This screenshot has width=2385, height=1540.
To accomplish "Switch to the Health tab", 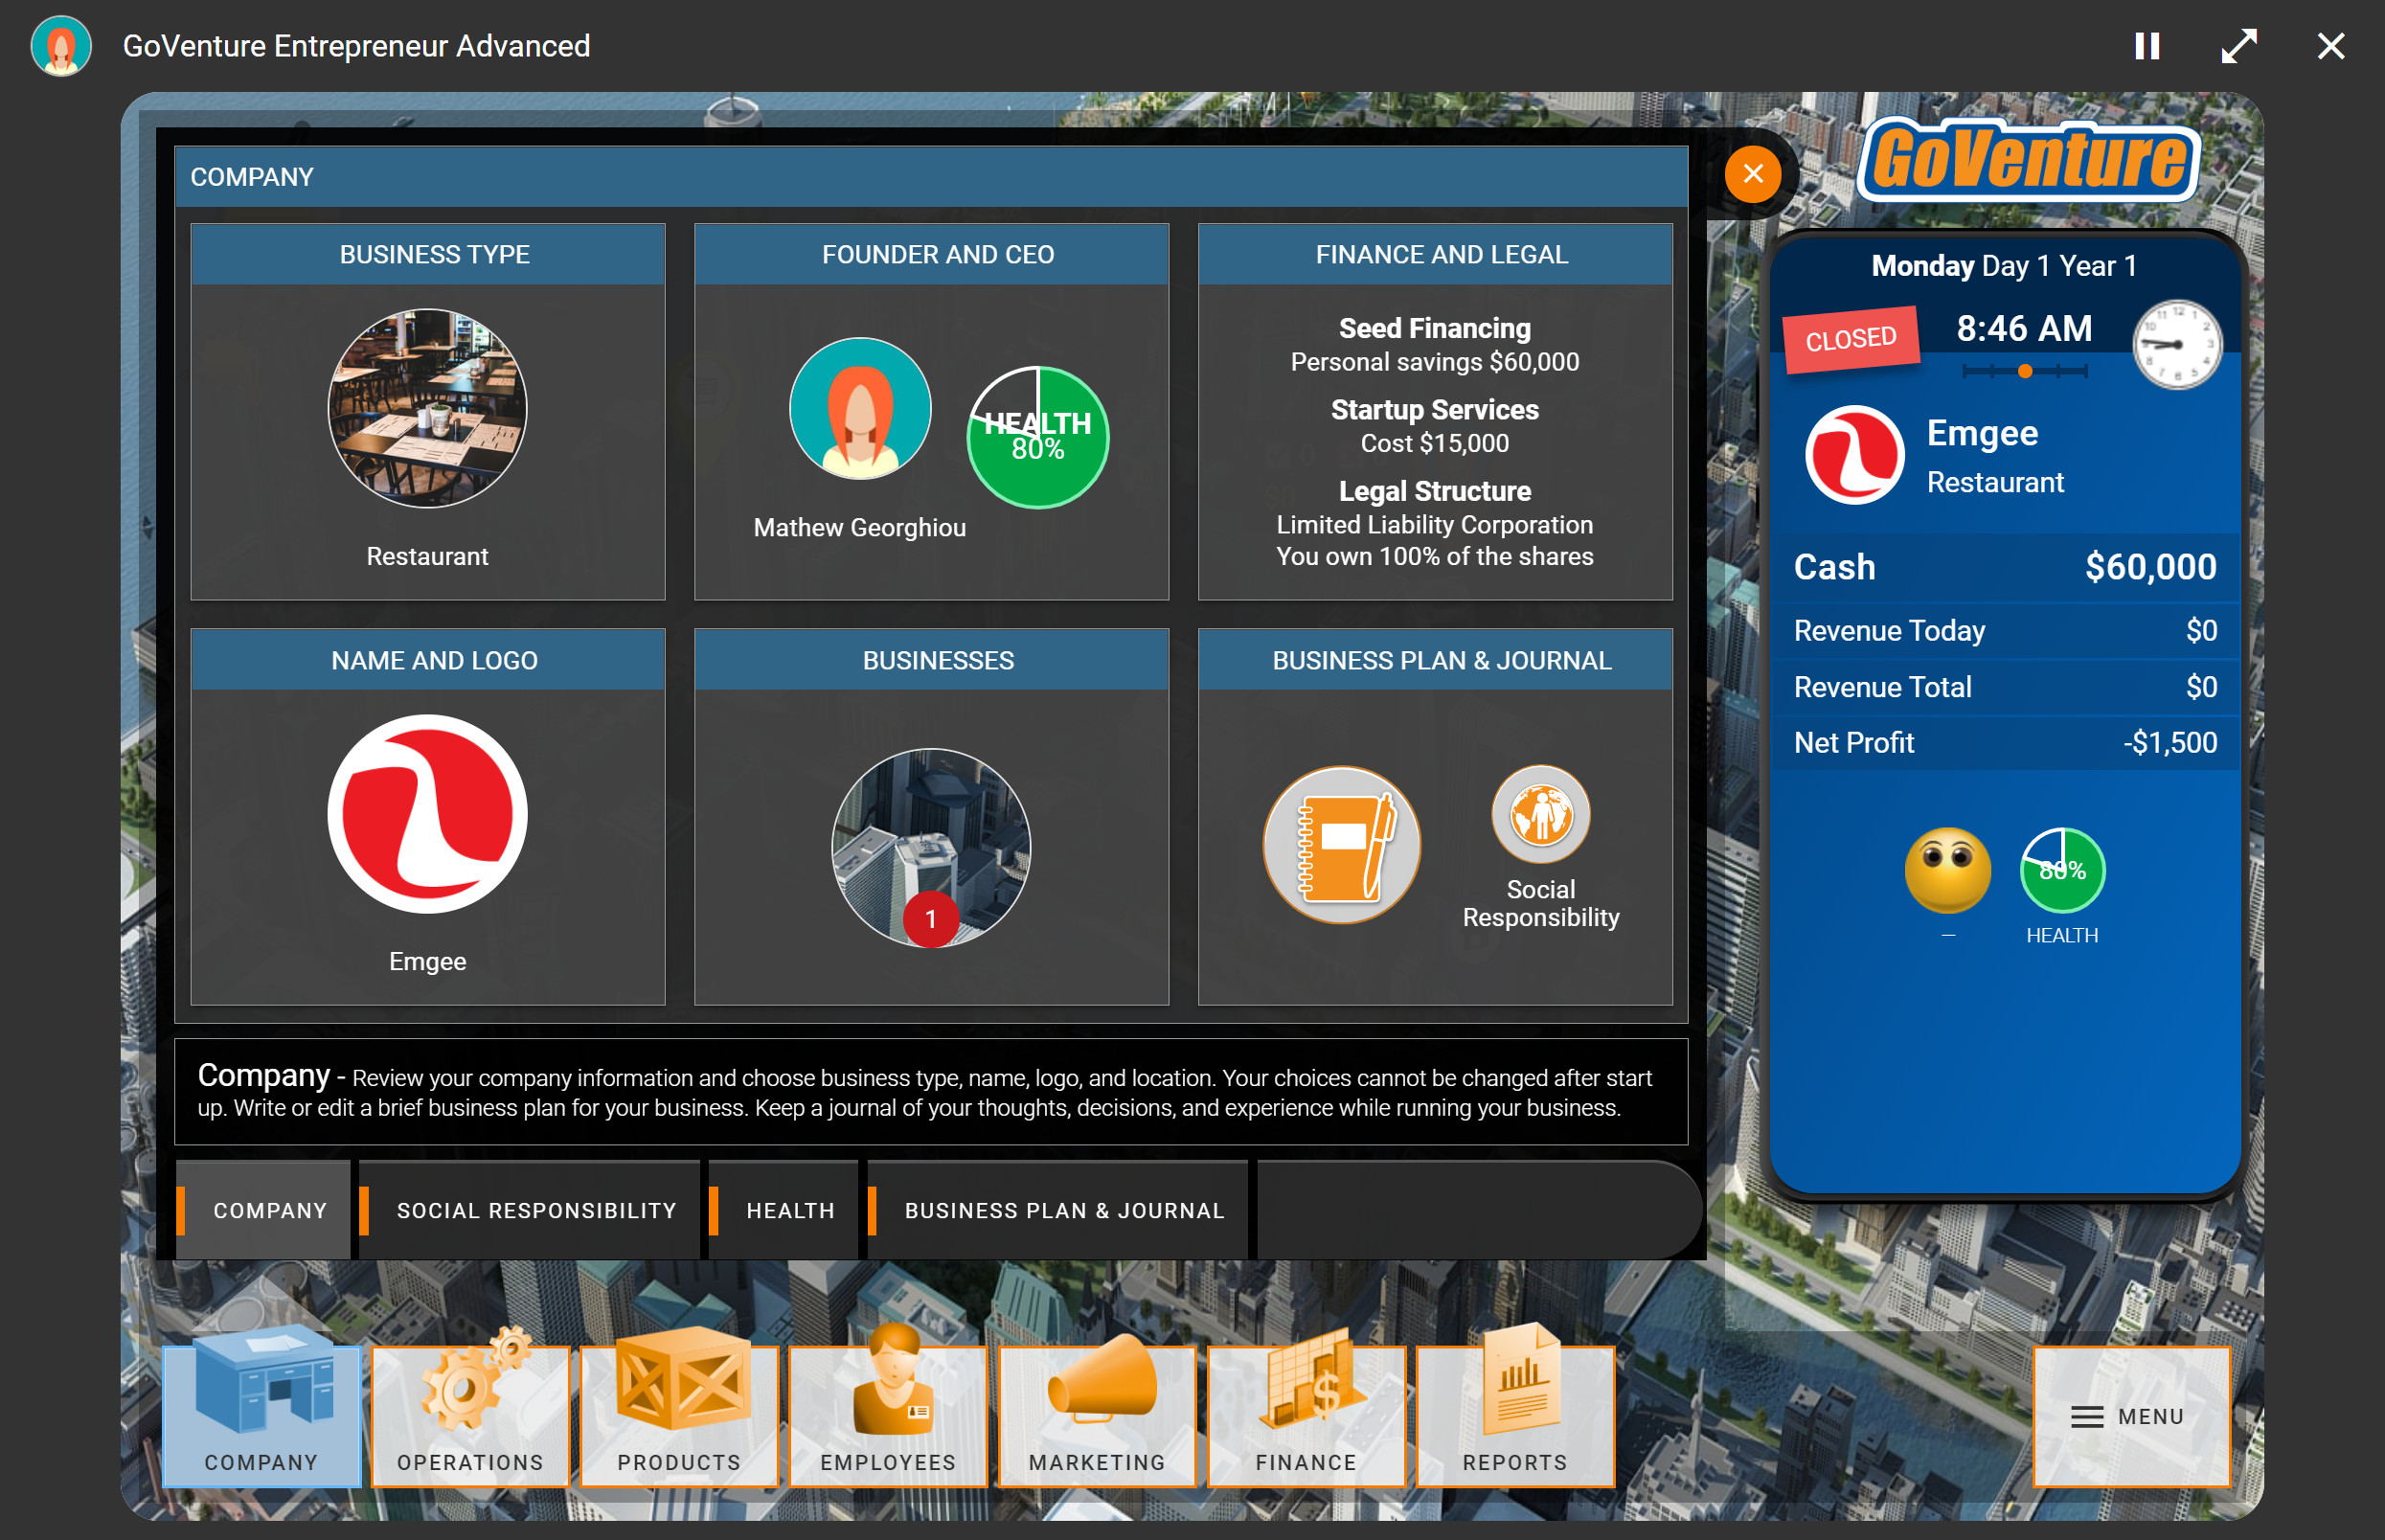I will click(789, 1209).
